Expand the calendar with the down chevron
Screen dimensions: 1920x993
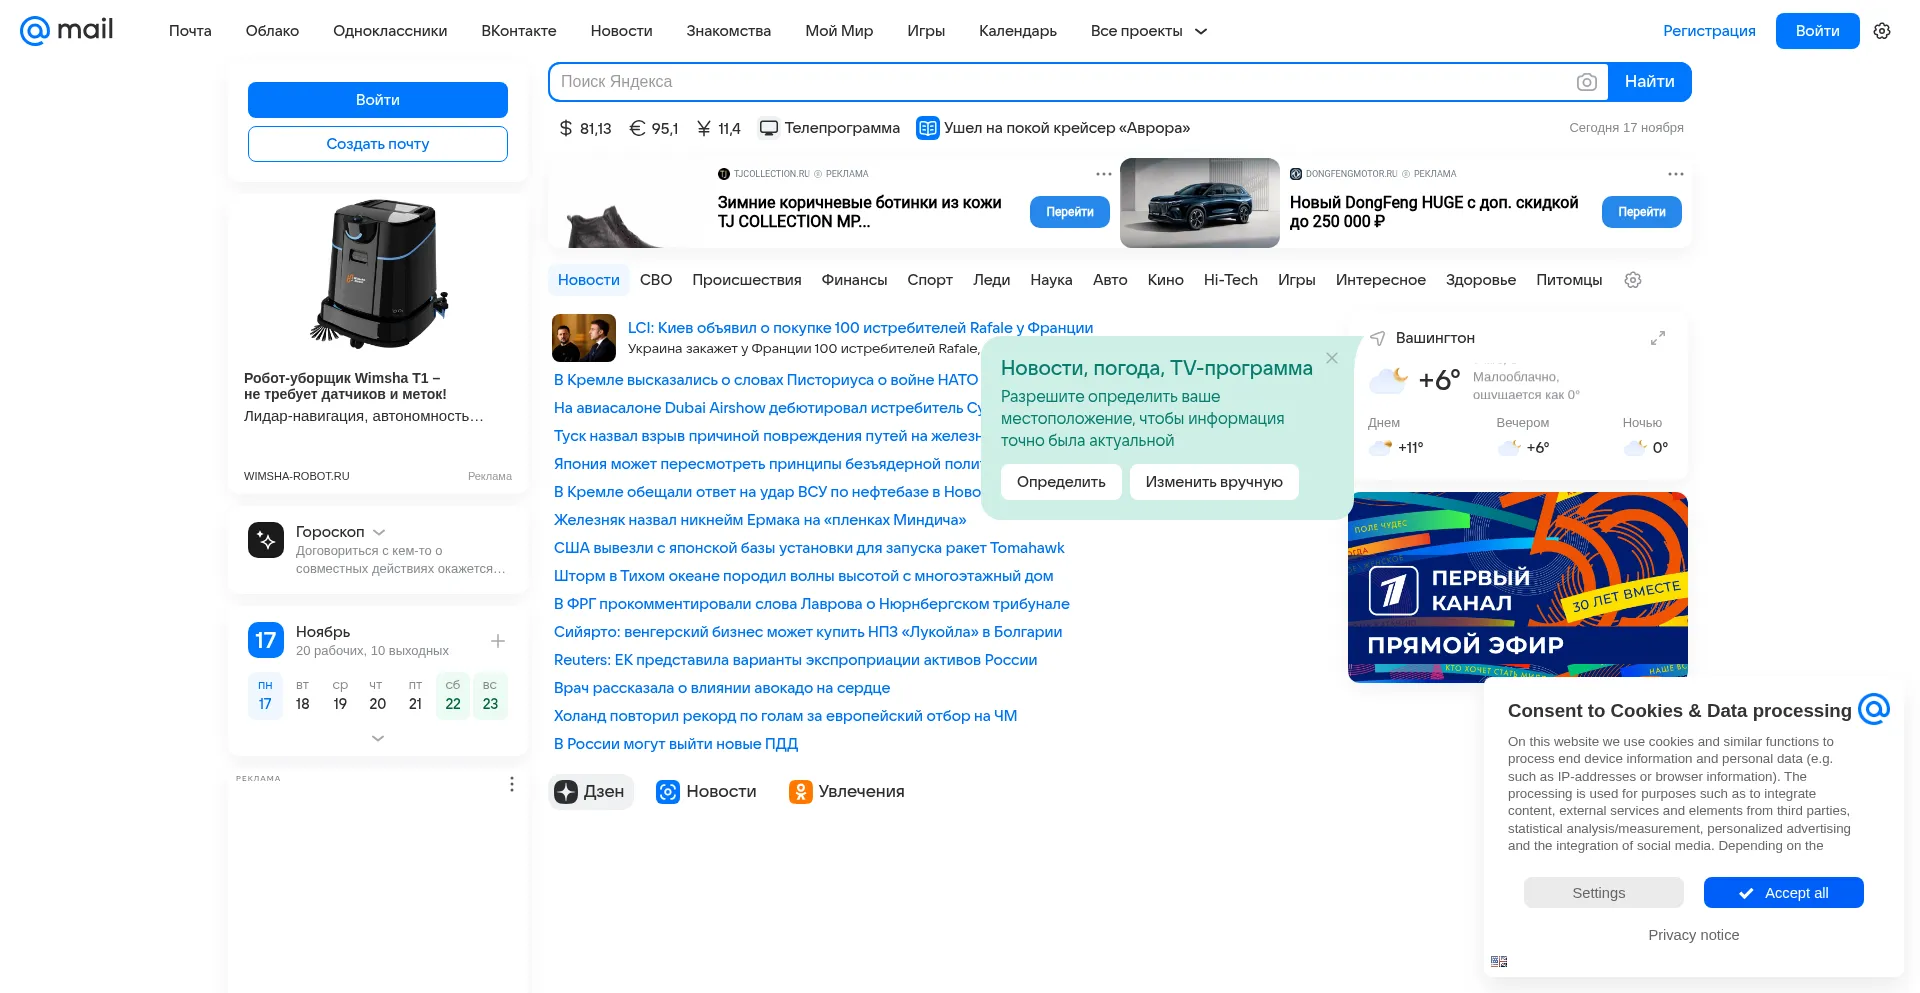(378, 738)
